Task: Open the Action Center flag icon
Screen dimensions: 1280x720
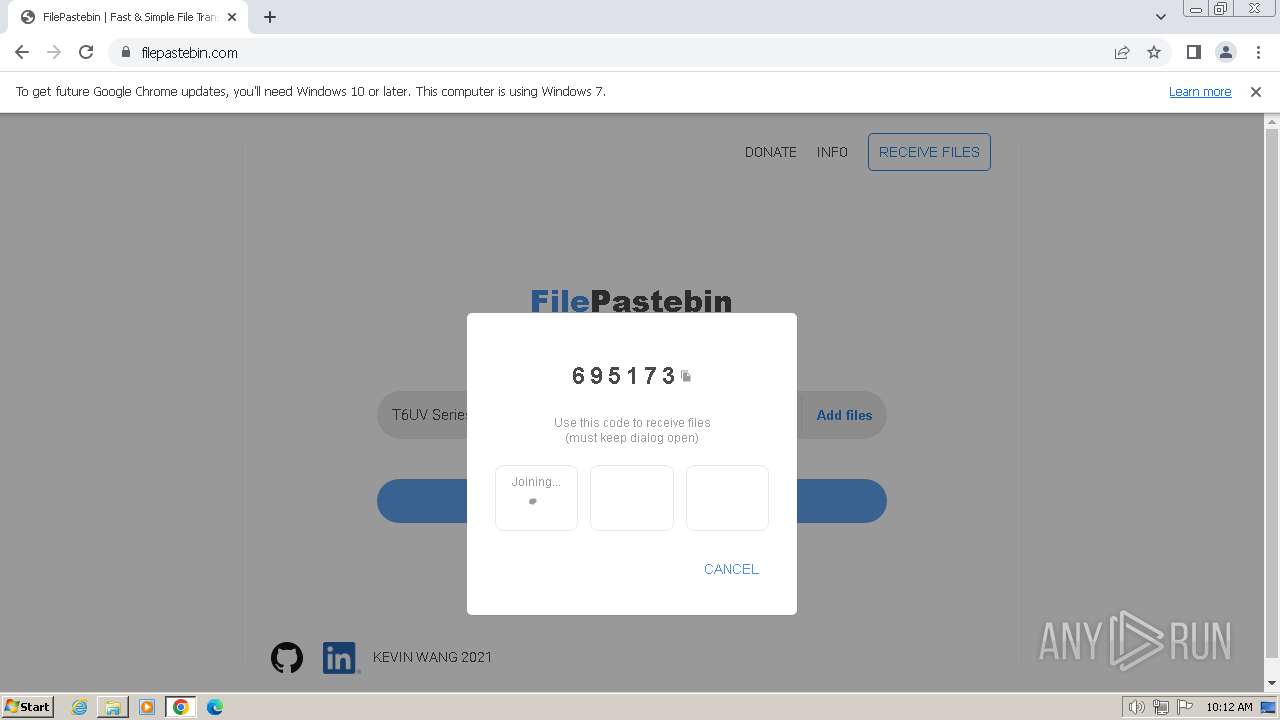Action: pos(1185,707)
